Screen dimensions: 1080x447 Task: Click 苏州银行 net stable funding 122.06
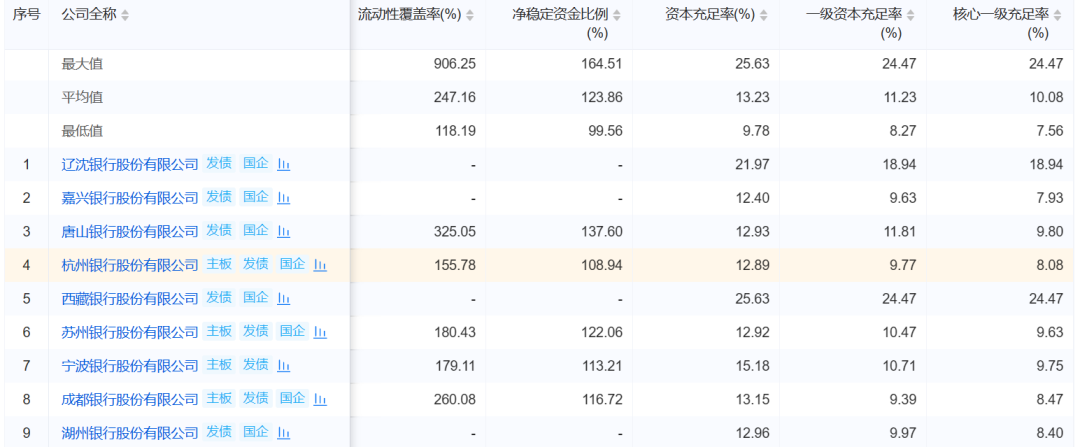click(x=603, y=332)
